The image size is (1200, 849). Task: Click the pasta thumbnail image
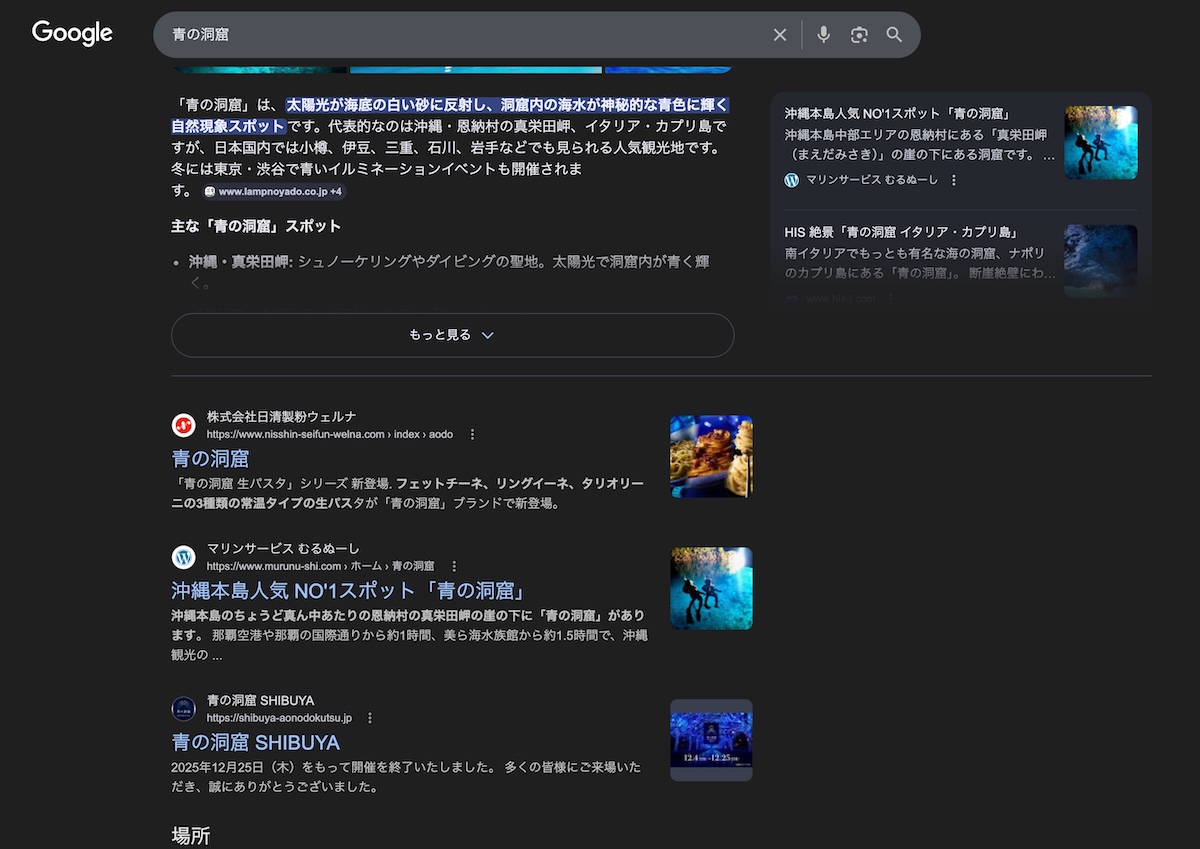pos(711,456)
